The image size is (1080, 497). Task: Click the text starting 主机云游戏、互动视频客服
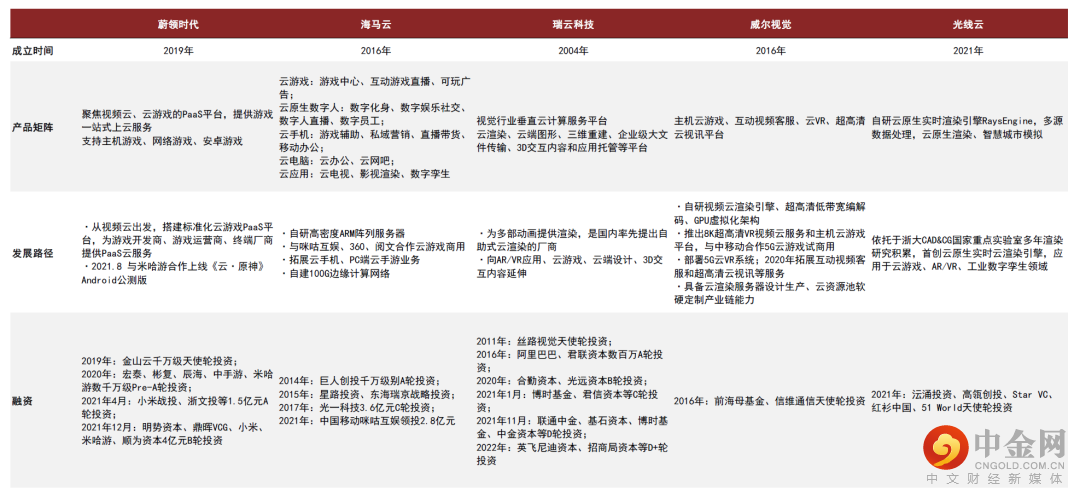769,128
